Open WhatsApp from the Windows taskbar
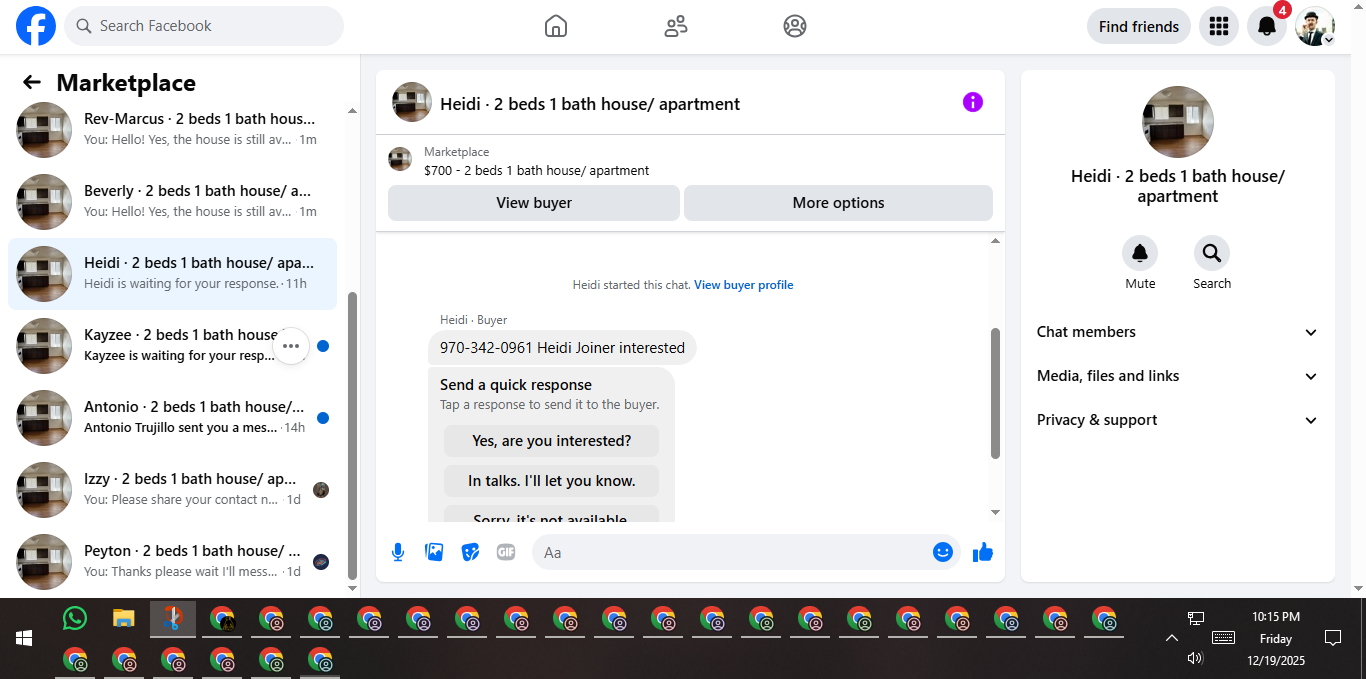This screenshot has height=679, width=1366. (75, 618)
